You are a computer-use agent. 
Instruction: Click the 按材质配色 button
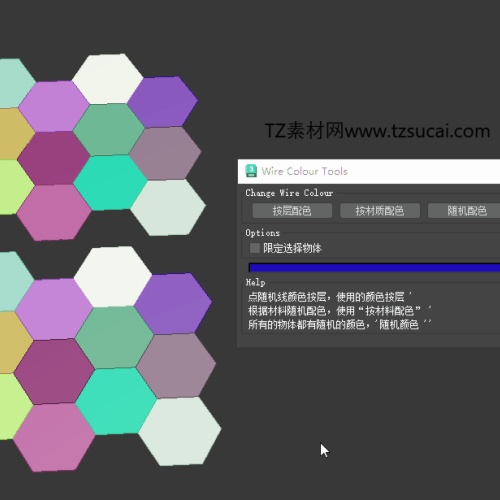[x=380, y=211]
